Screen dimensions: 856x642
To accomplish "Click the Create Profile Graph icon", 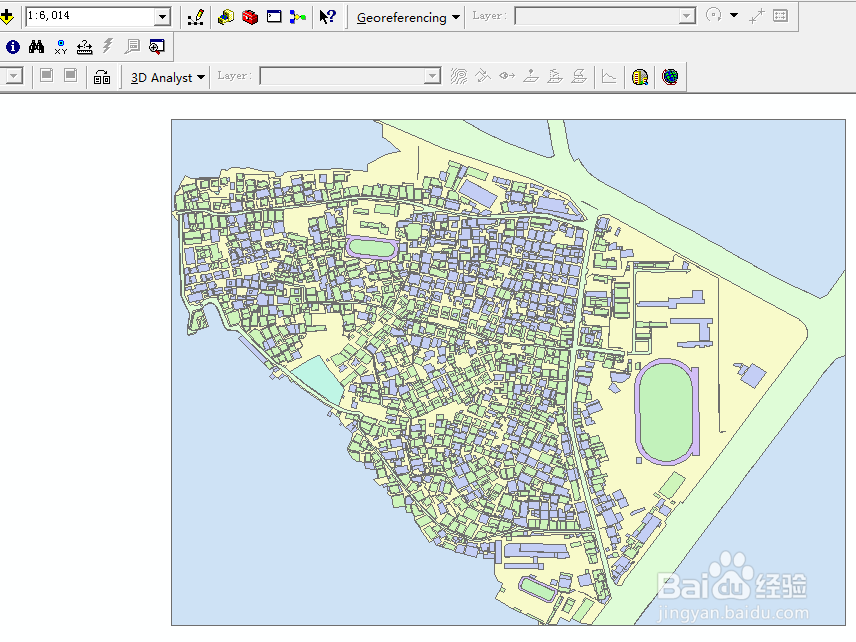I will (609, 76).
